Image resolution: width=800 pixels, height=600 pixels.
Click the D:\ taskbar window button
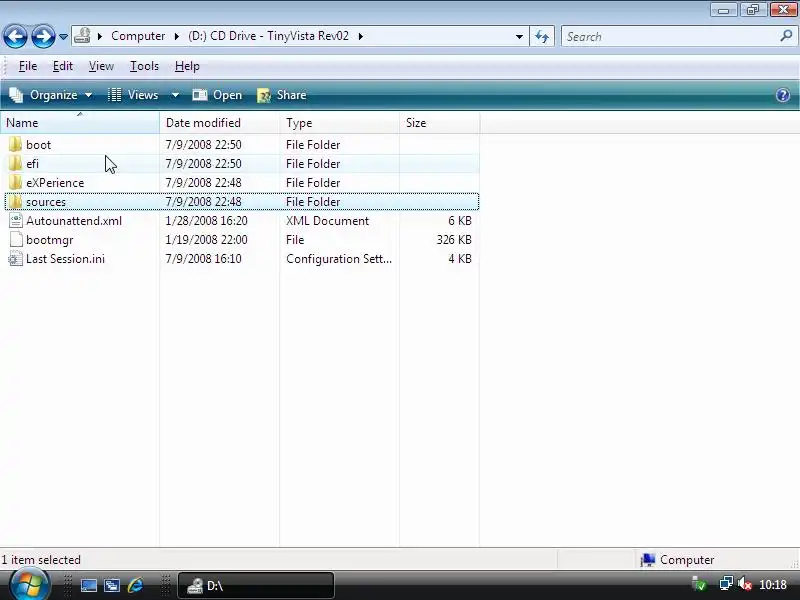256,585
